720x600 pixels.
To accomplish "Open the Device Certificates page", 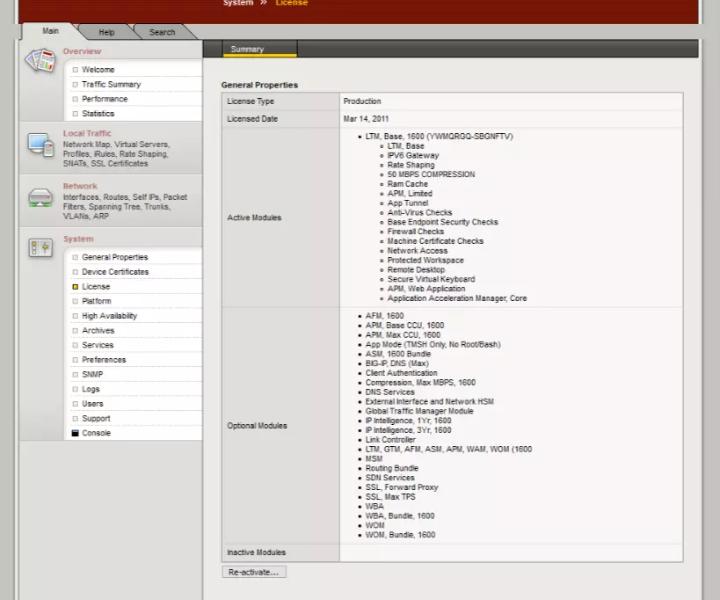I will (x=115, y=272).
